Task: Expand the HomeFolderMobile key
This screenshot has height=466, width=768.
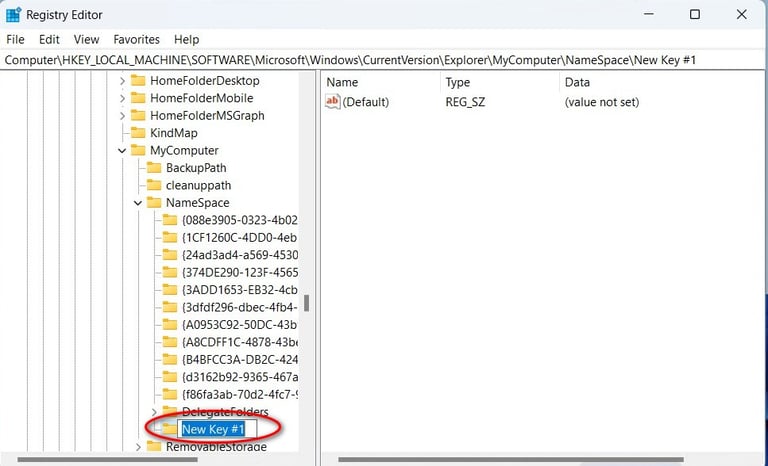Action: click(x=122, y=98)
